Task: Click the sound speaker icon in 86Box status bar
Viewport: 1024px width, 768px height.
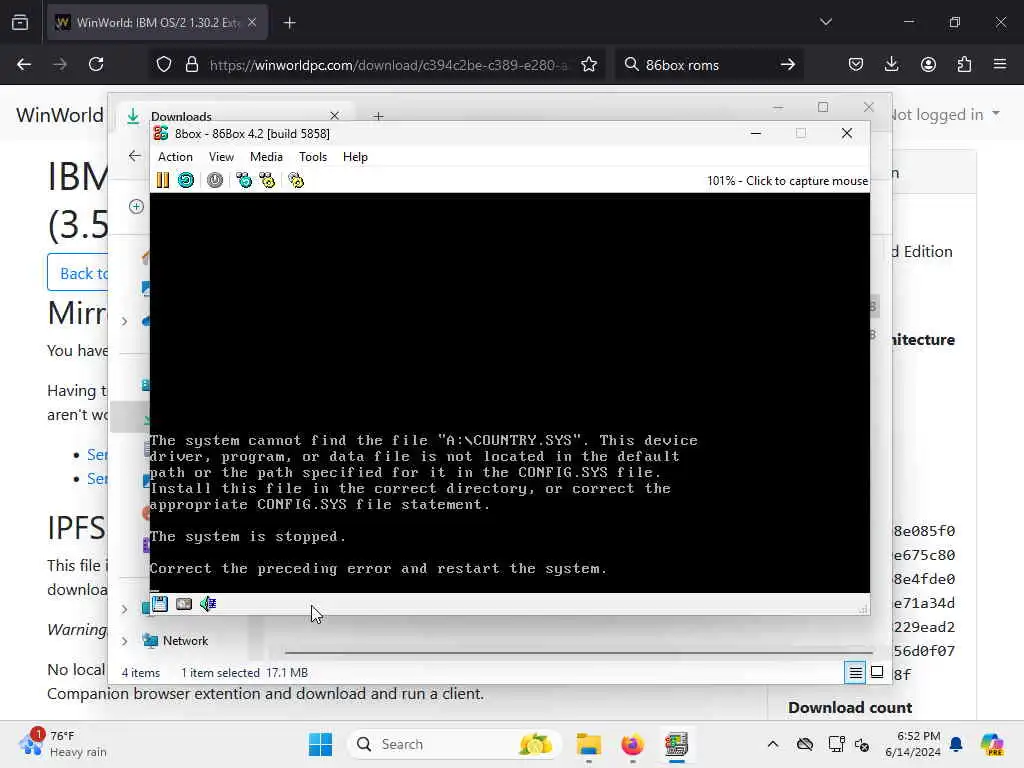Action: click(208, 603)
